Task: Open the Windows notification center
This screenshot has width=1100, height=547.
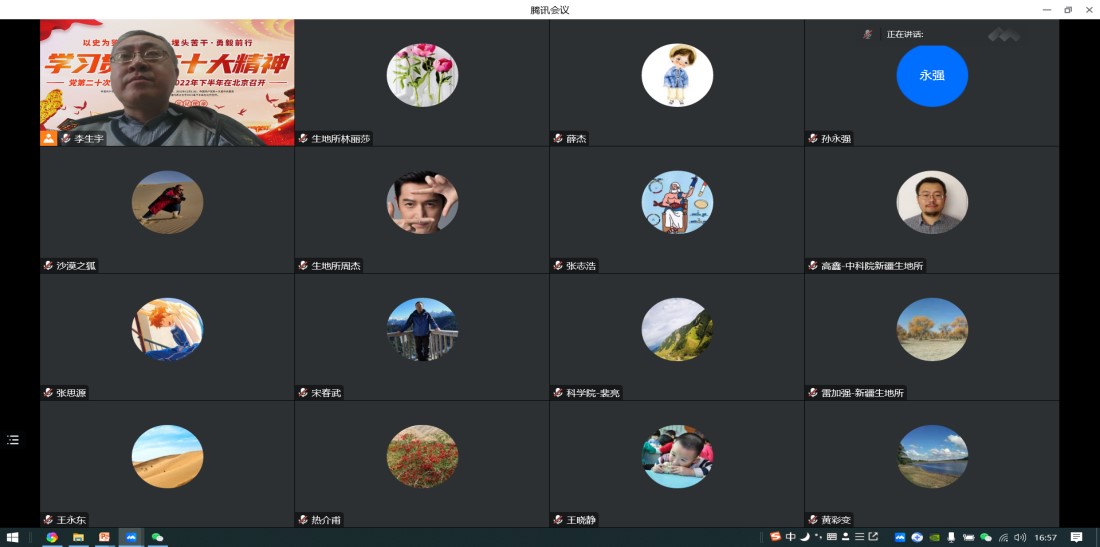Action: click(1076, 537)
